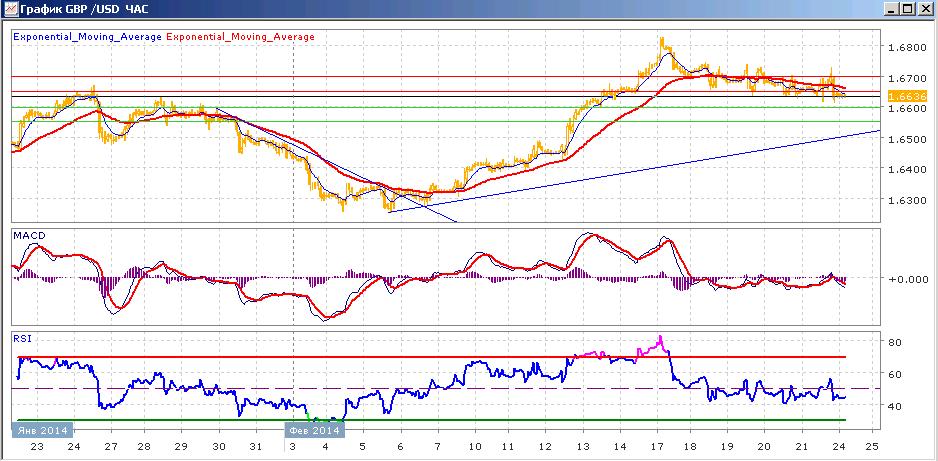Image resolution: width=938 pixels, height=461 pixels.
Task: Click the 1.6700 price axis label
Action: 907,78
